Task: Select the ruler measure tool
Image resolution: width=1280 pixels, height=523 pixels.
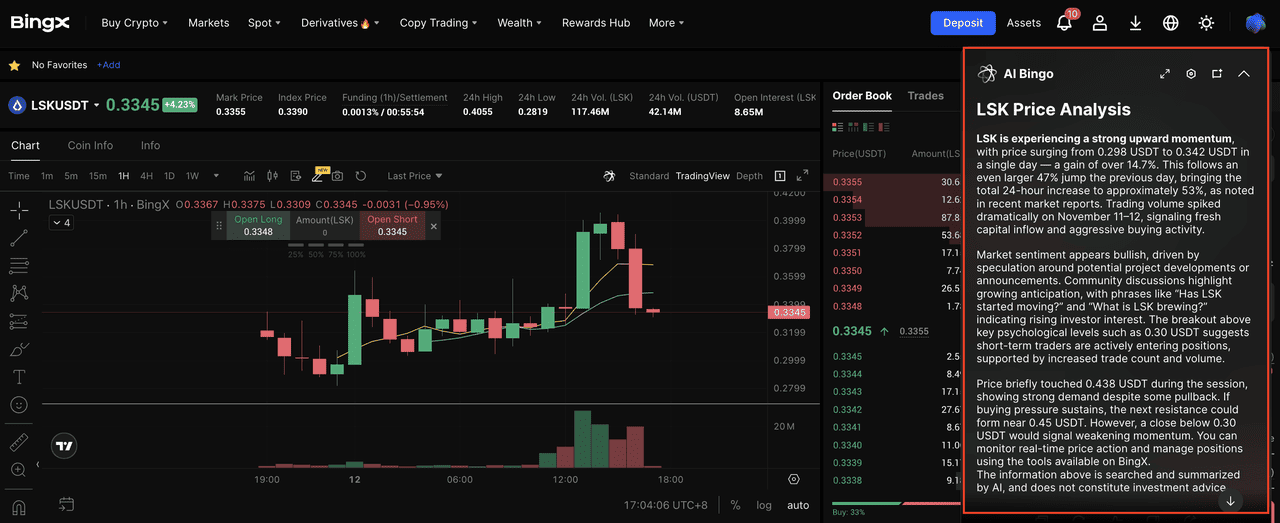Action: [18, 442]
